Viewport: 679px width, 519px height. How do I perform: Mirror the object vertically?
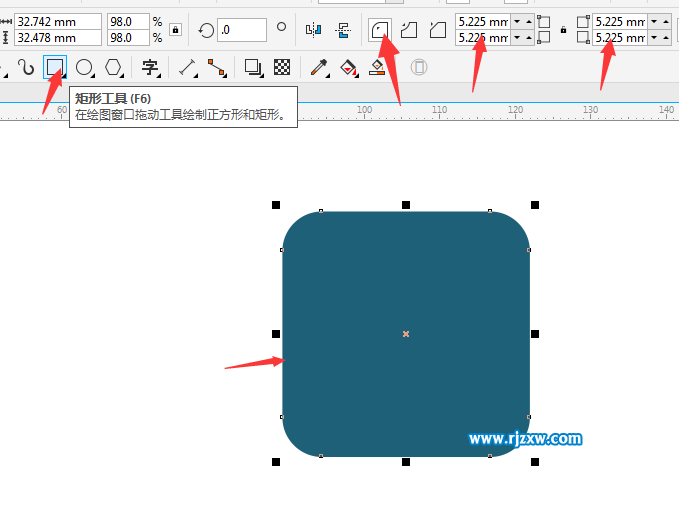(343, 30)
